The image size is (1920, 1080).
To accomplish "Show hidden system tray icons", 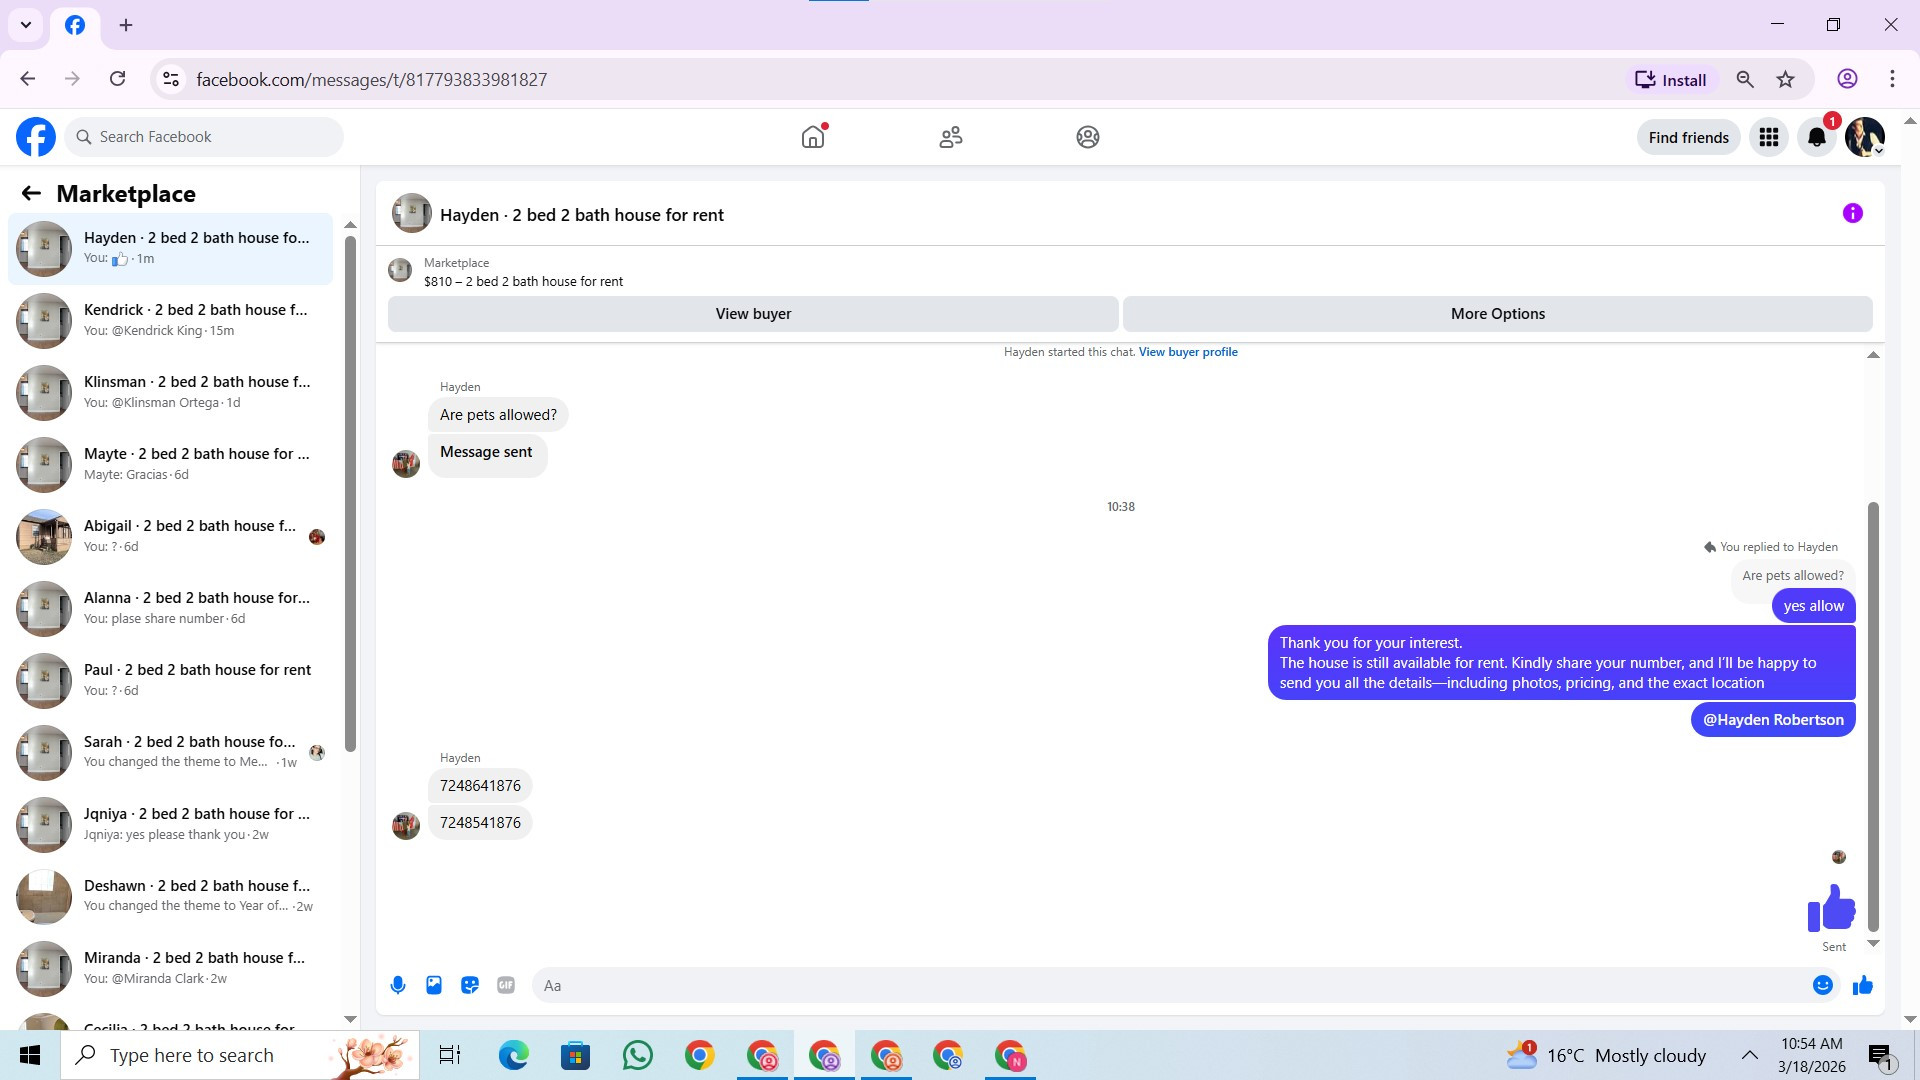I will click(1749, 1055).
